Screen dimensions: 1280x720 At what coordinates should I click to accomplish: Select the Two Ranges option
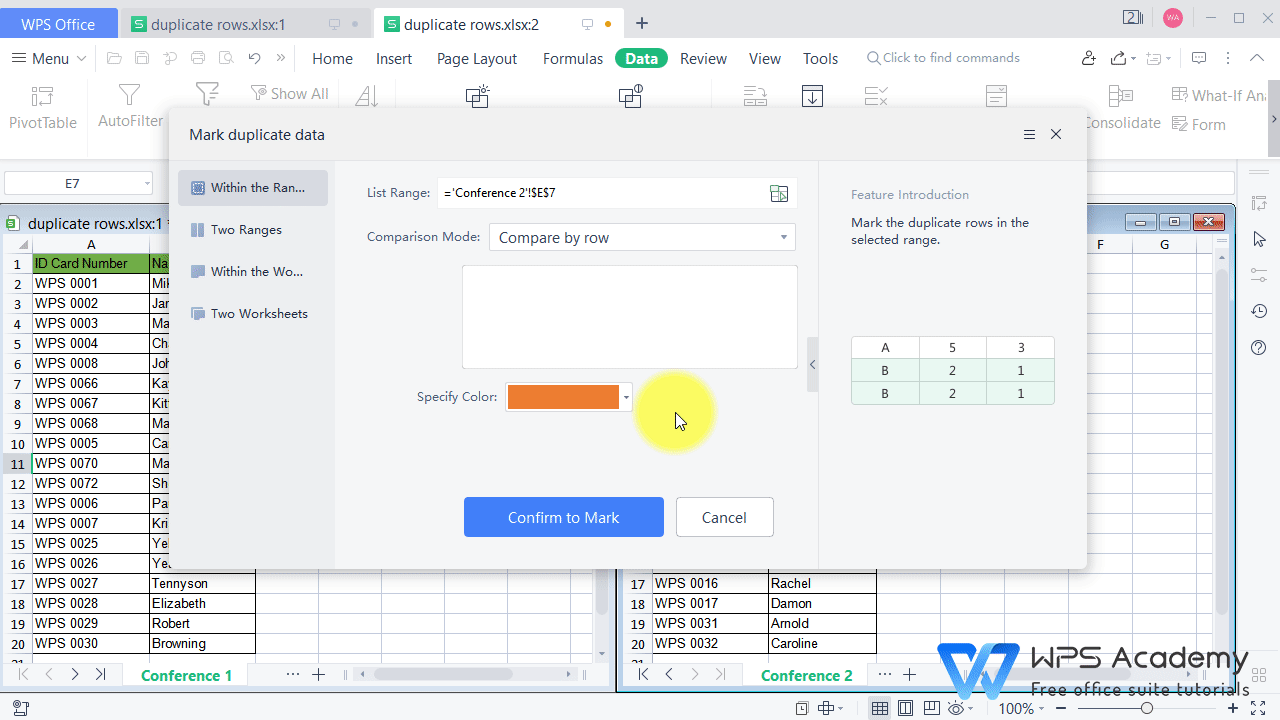pyautogui.click(x=246, y=229)
